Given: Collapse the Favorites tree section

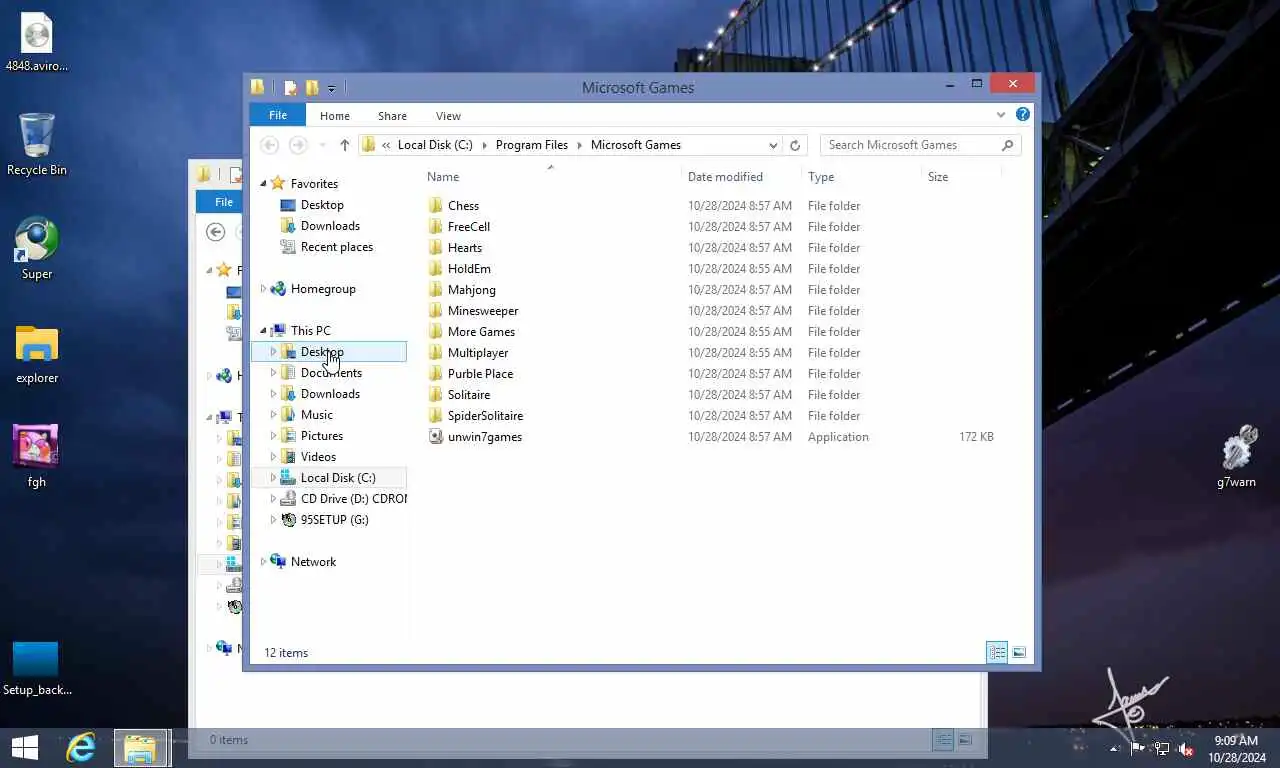Looking at the screenshot, I should click(x=263, y=183).
